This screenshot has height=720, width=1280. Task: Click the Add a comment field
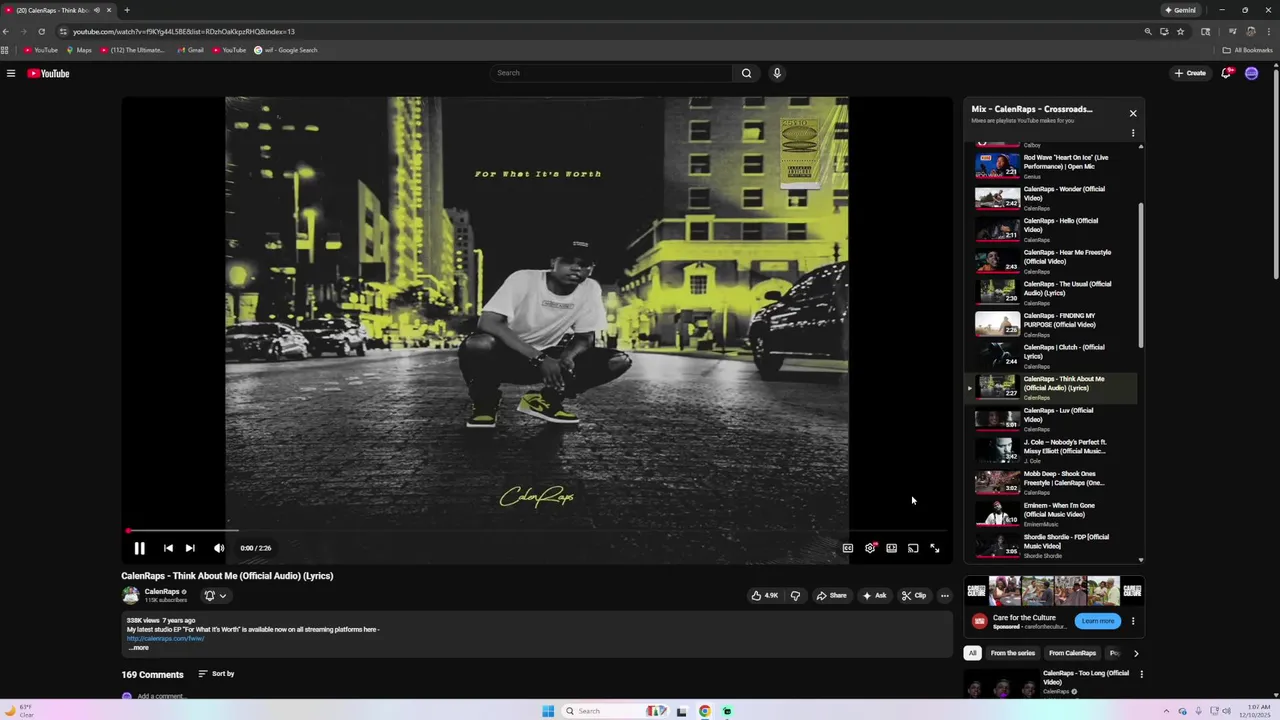coord(160,696)
